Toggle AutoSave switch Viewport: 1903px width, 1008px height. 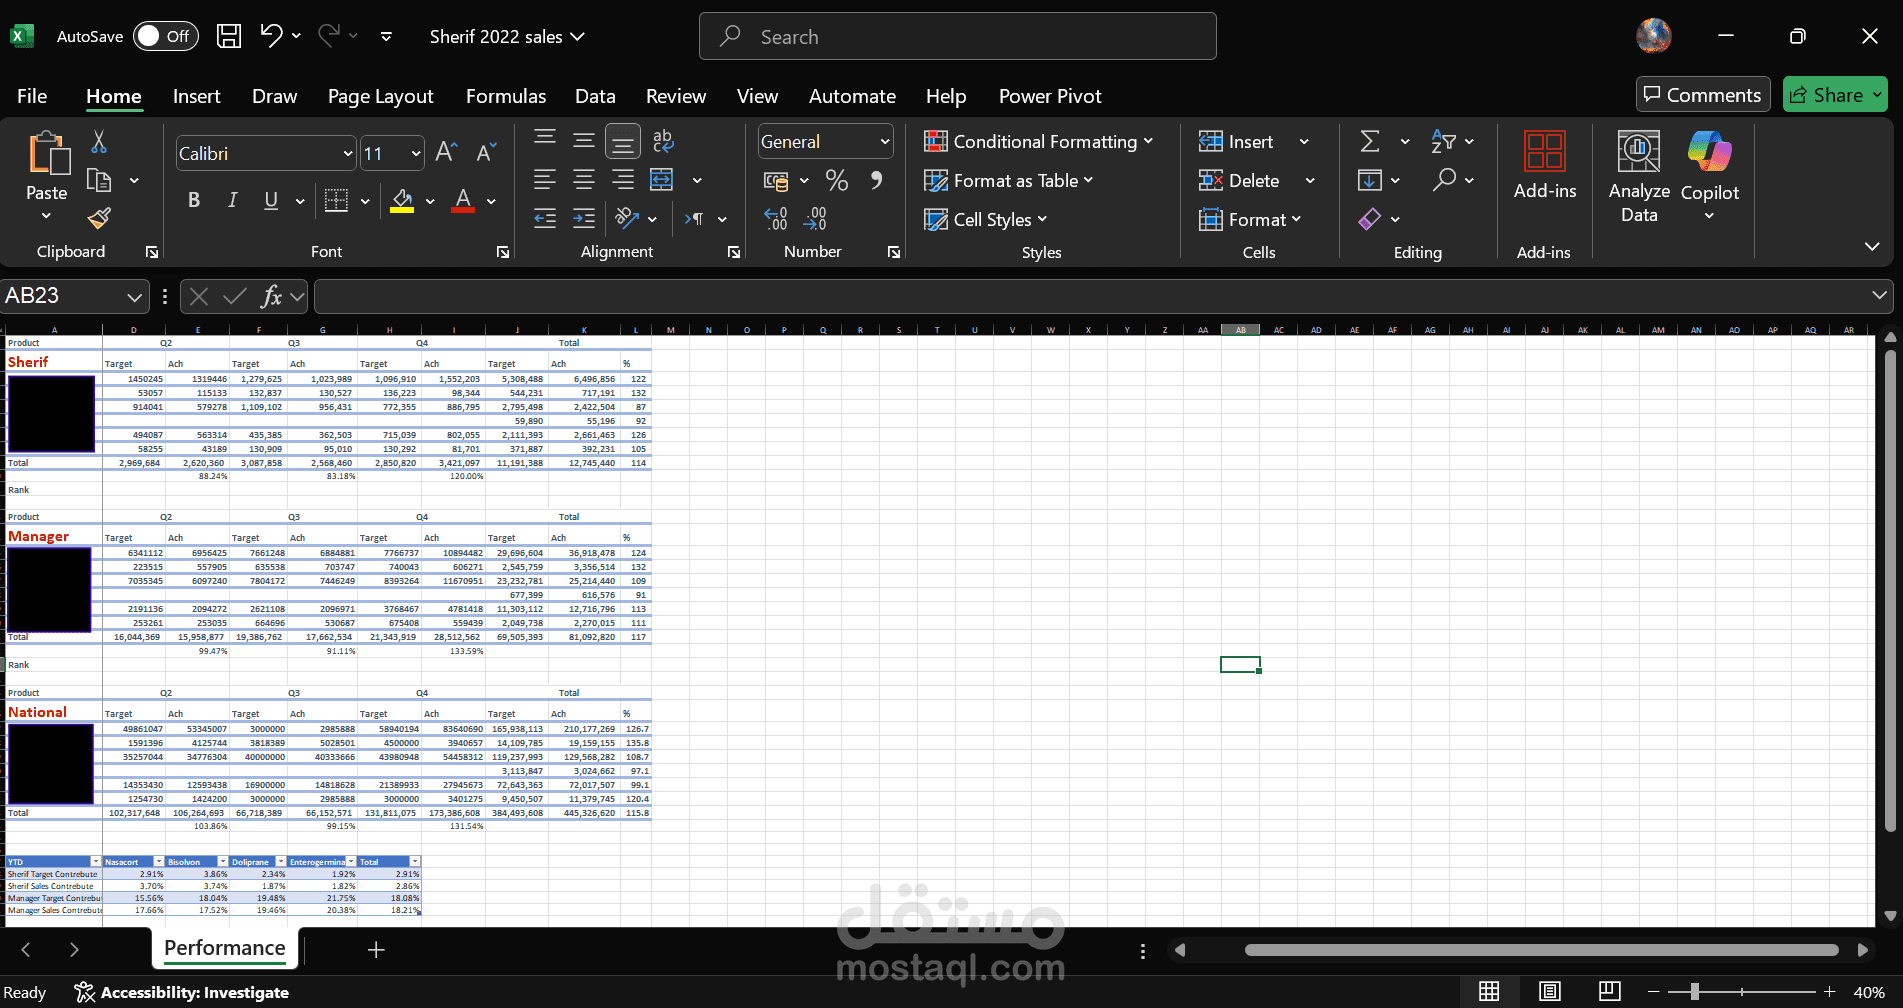pos(165,36)
